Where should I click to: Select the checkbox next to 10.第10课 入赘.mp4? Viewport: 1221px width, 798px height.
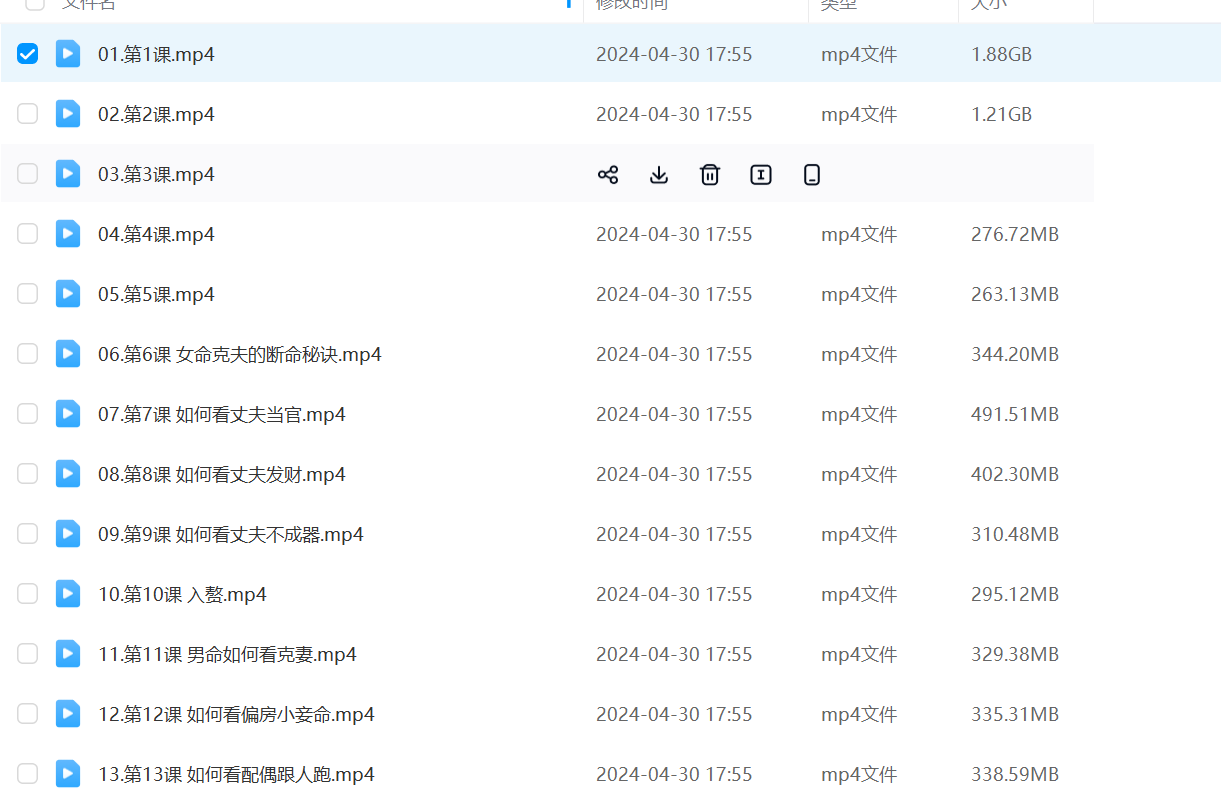pos(28,594)
